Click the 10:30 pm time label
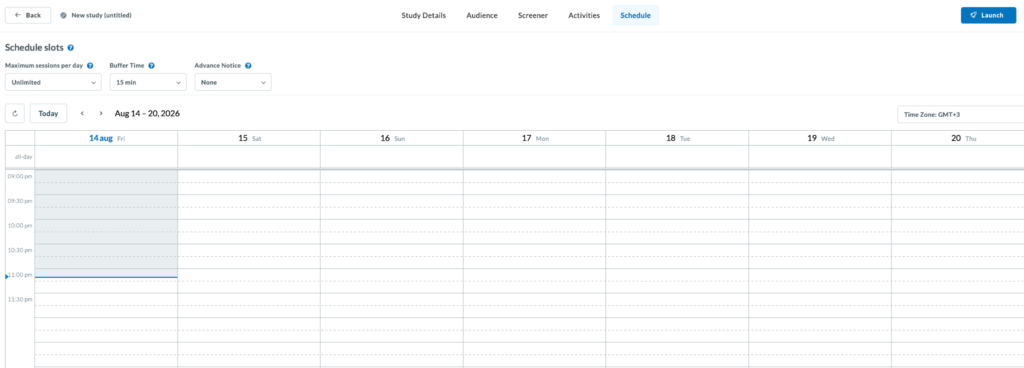The image size is (1024, 368). click(20, 250)
